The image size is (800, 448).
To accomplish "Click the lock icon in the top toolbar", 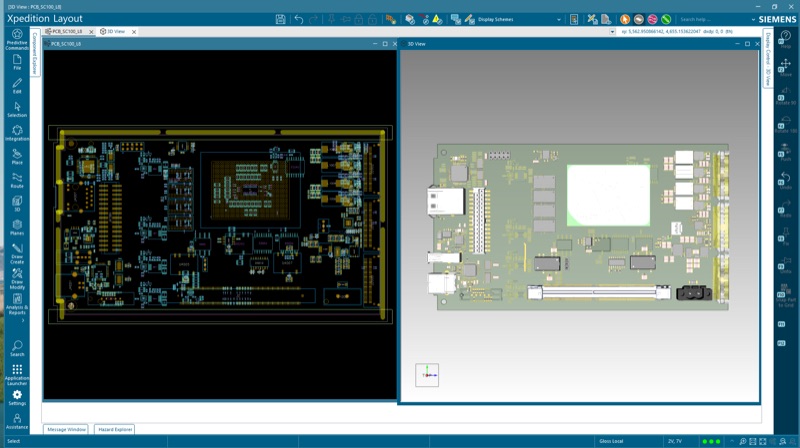I will pos(359,19).
